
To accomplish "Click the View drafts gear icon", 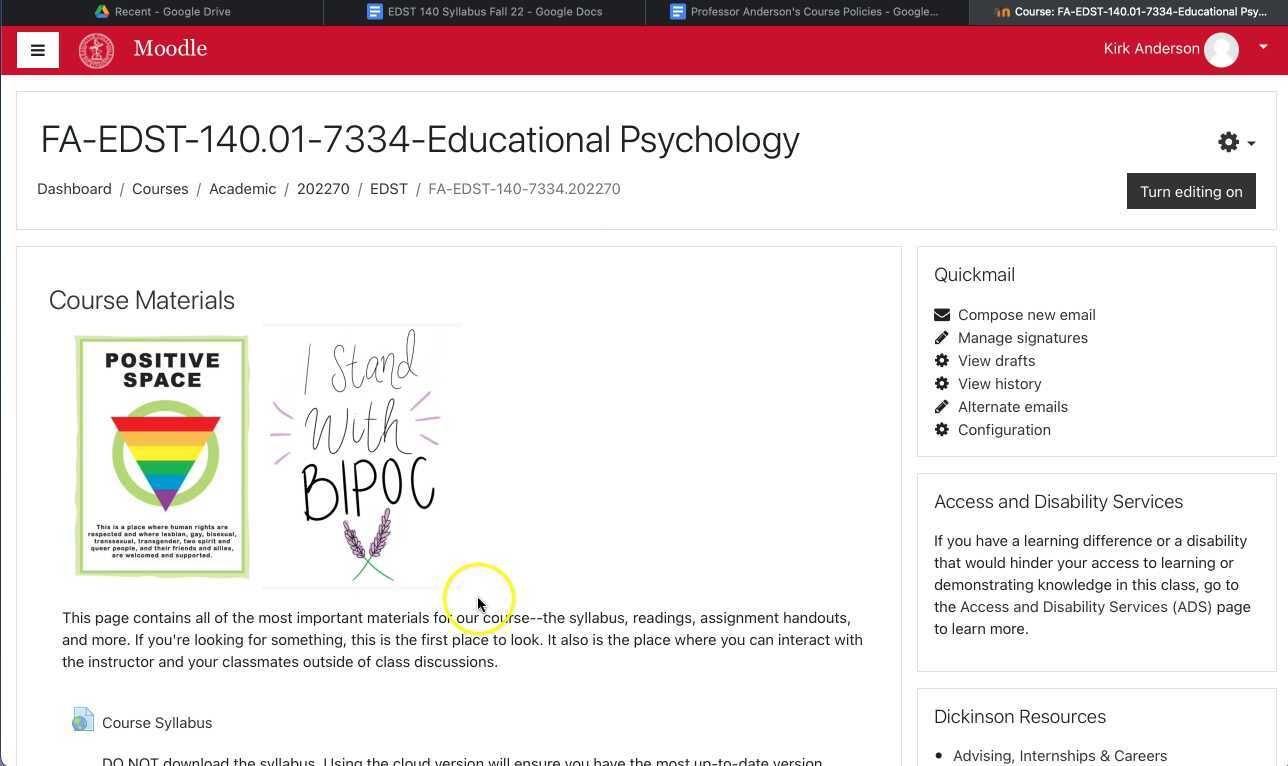I will 941,360.
